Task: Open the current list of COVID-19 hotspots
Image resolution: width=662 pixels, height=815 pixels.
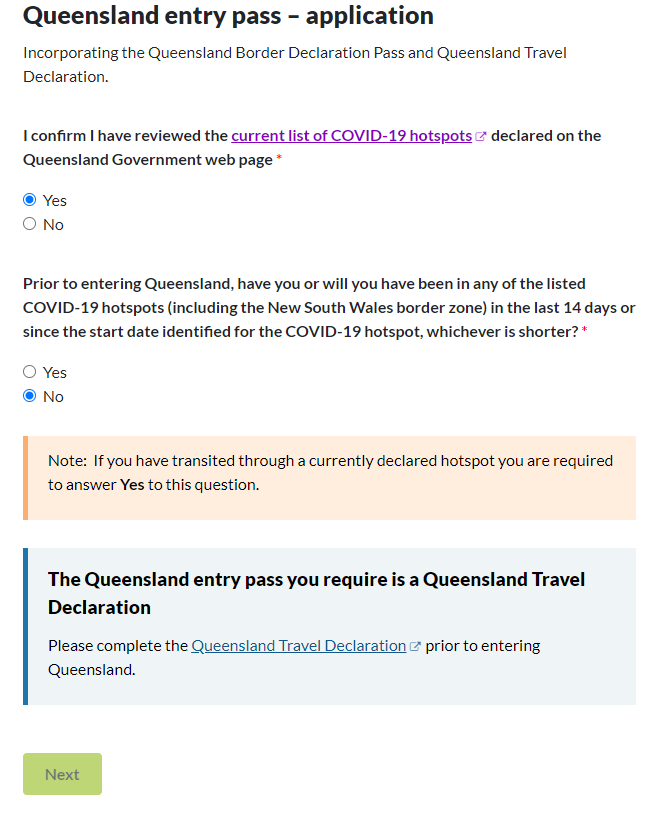Action: pyautogui.click(x=352, y=135)
